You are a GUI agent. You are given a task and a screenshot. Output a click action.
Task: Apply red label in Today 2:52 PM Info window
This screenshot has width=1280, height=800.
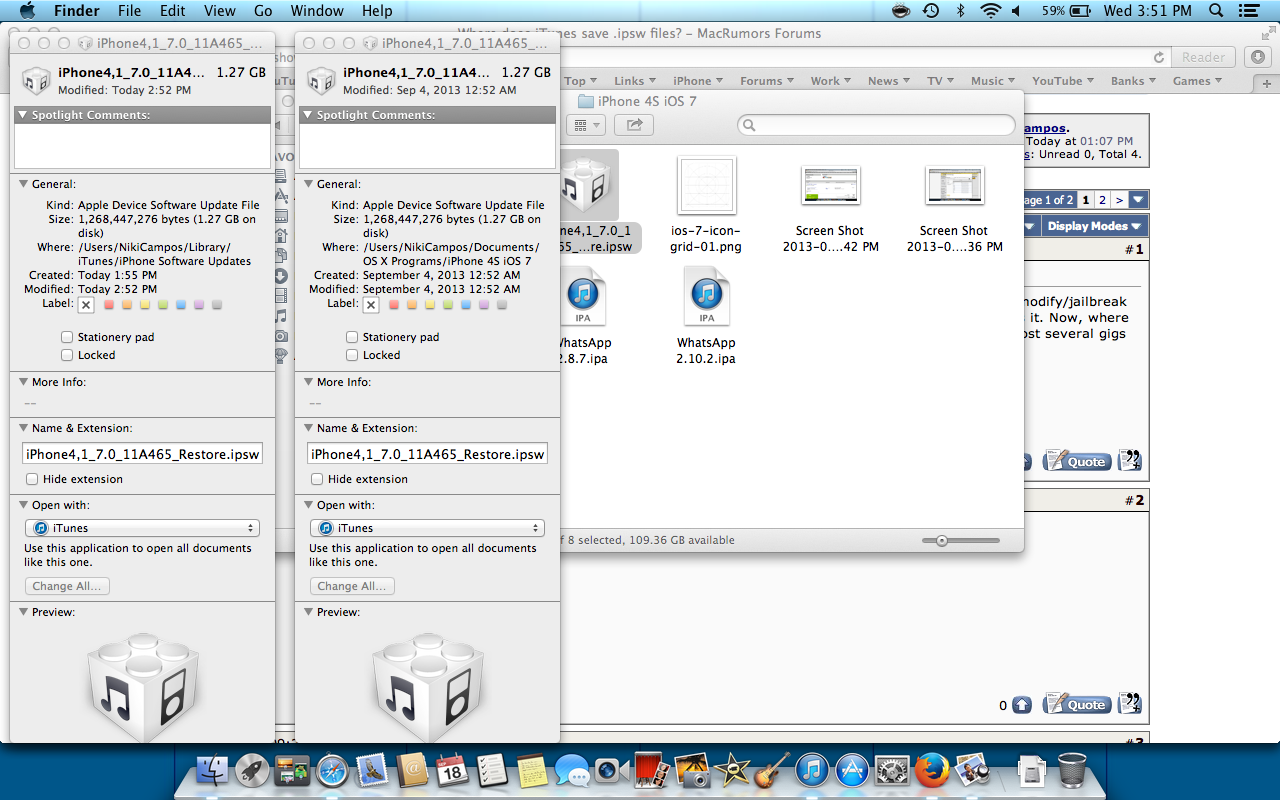[x=109, y=304]
